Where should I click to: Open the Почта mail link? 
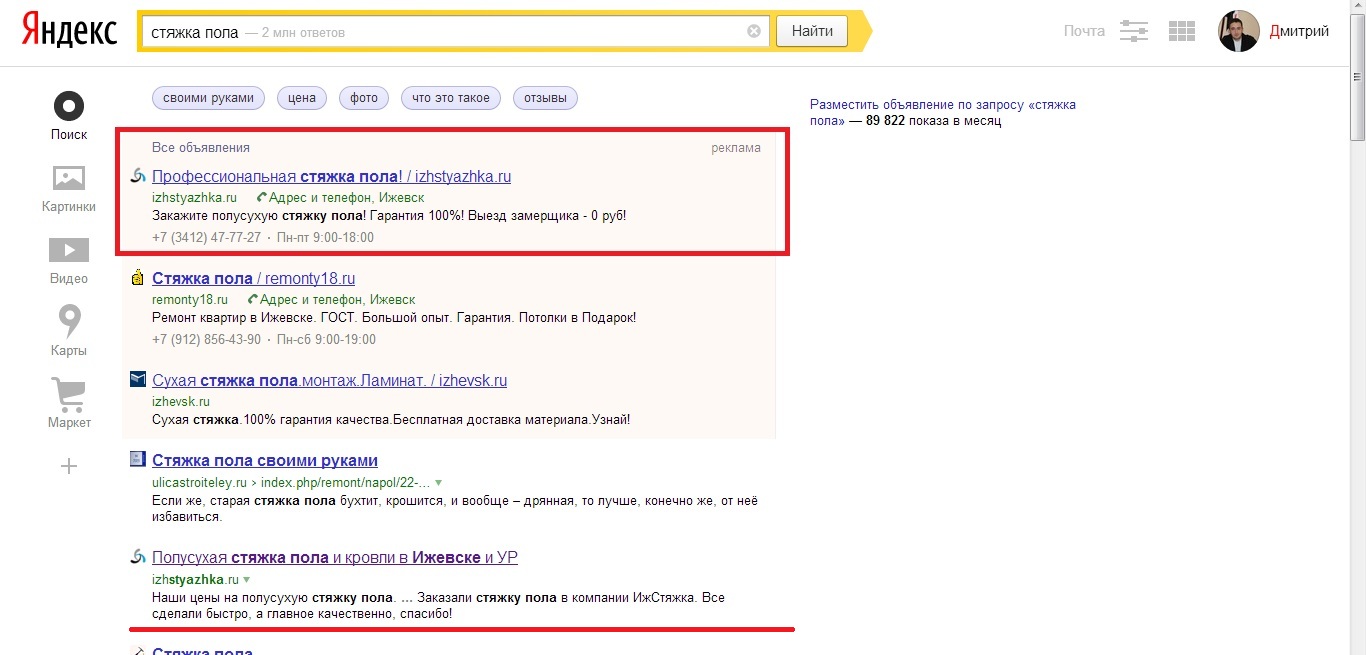1084,31
